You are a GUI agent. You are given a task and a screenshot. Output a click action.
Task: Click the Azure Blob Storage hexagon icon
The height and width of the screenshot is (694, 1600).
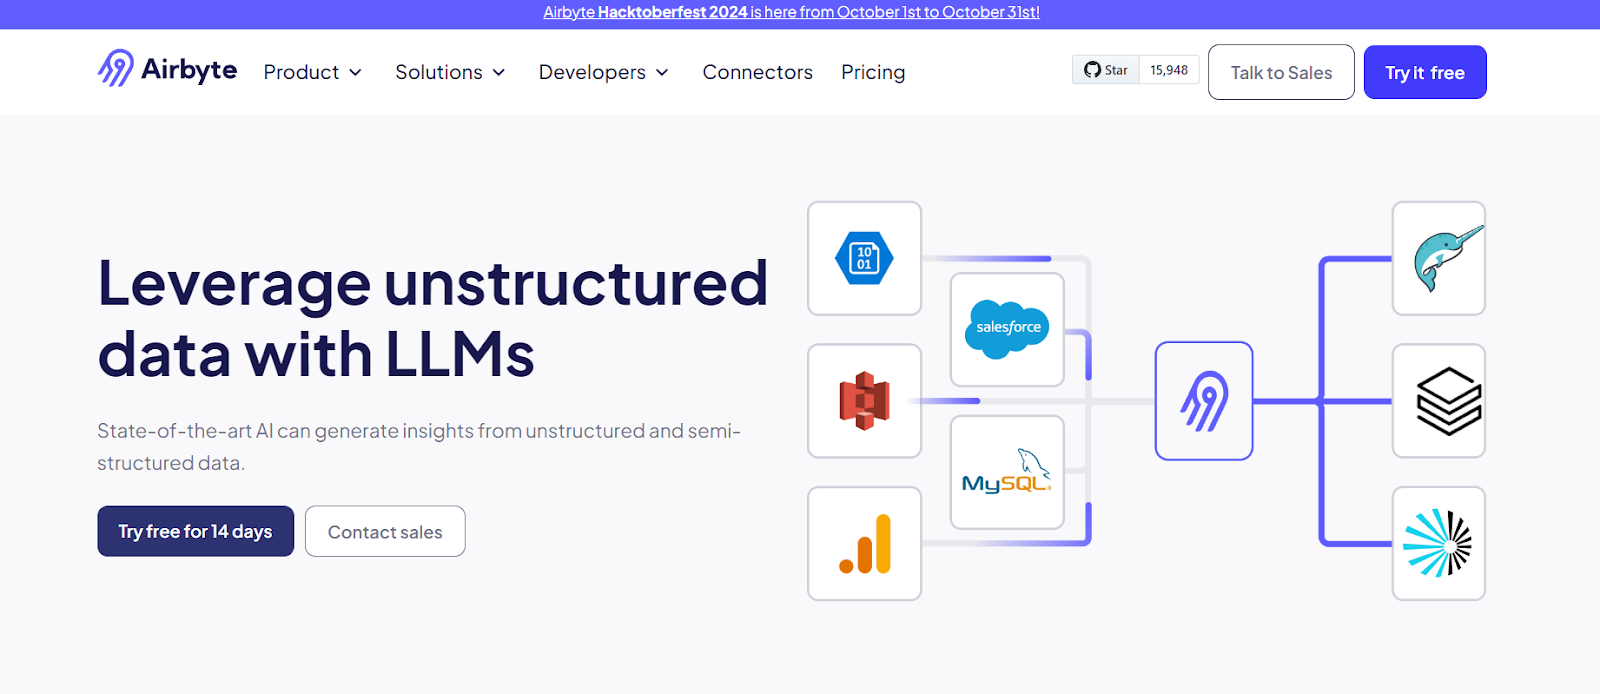coord(864,258)
